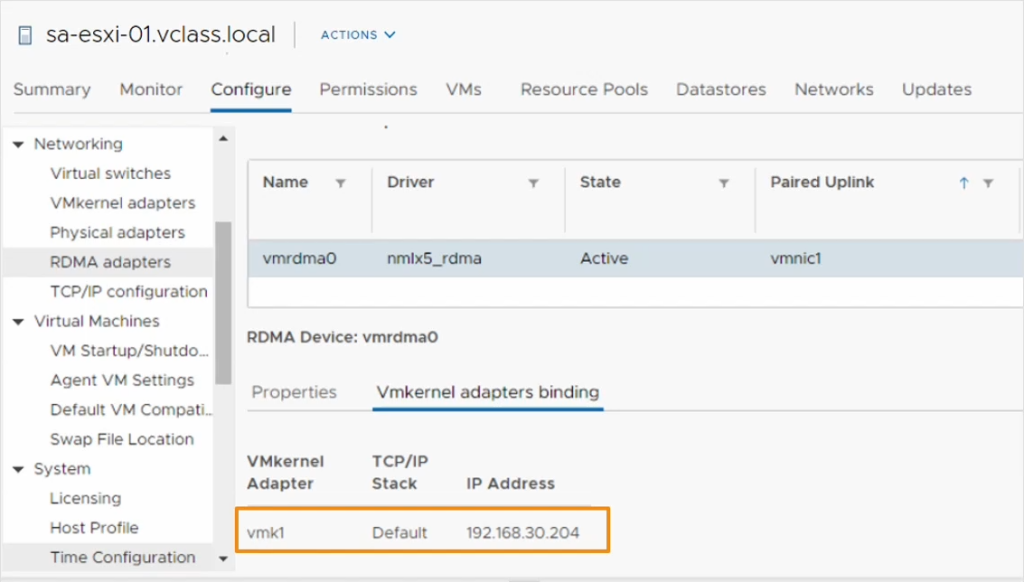Switch to the Monitor tab
1024x582 pixels.
[151, 89]
